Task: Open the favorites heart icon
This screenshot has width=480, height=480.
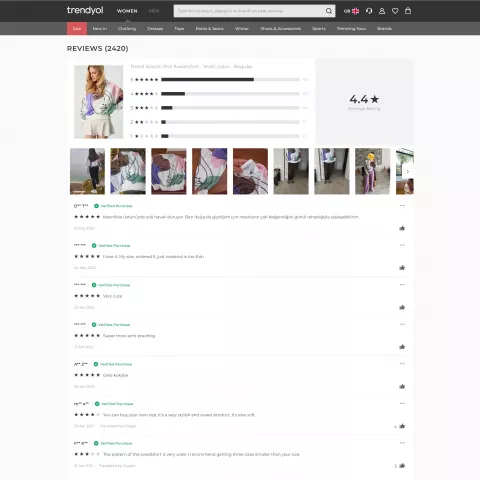Action: (x=395, y=11)
